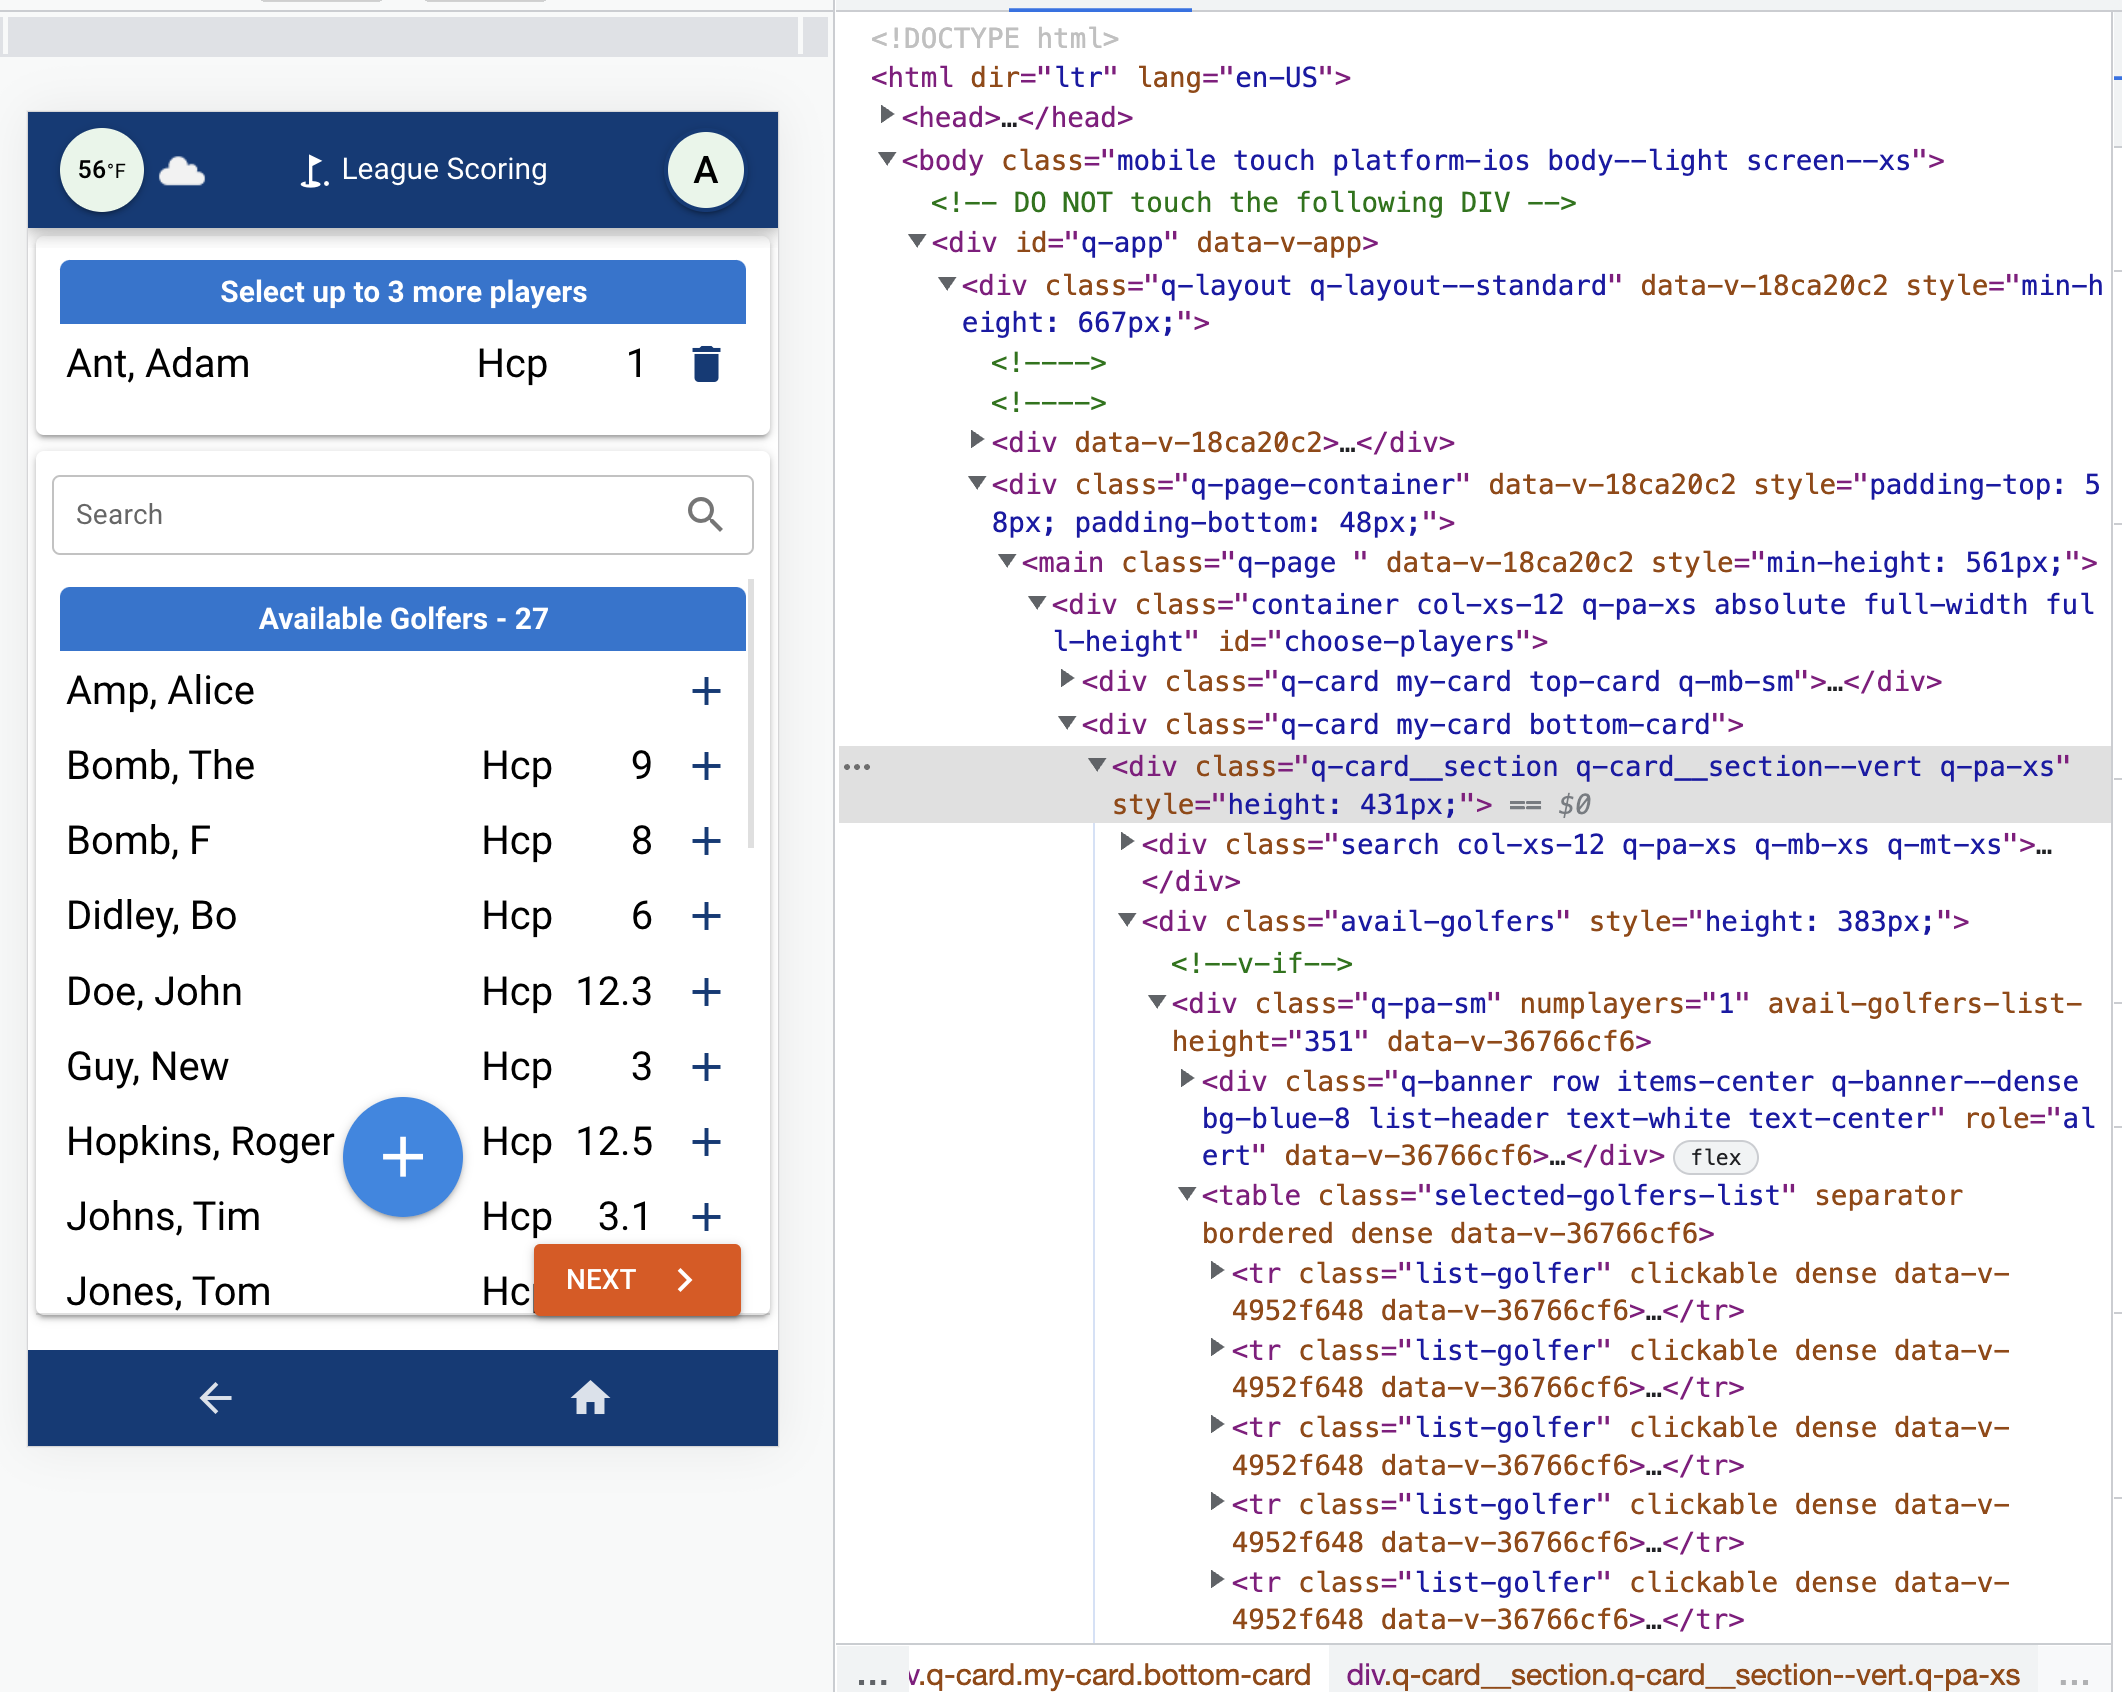Collapse the body element node

[886, 160]
